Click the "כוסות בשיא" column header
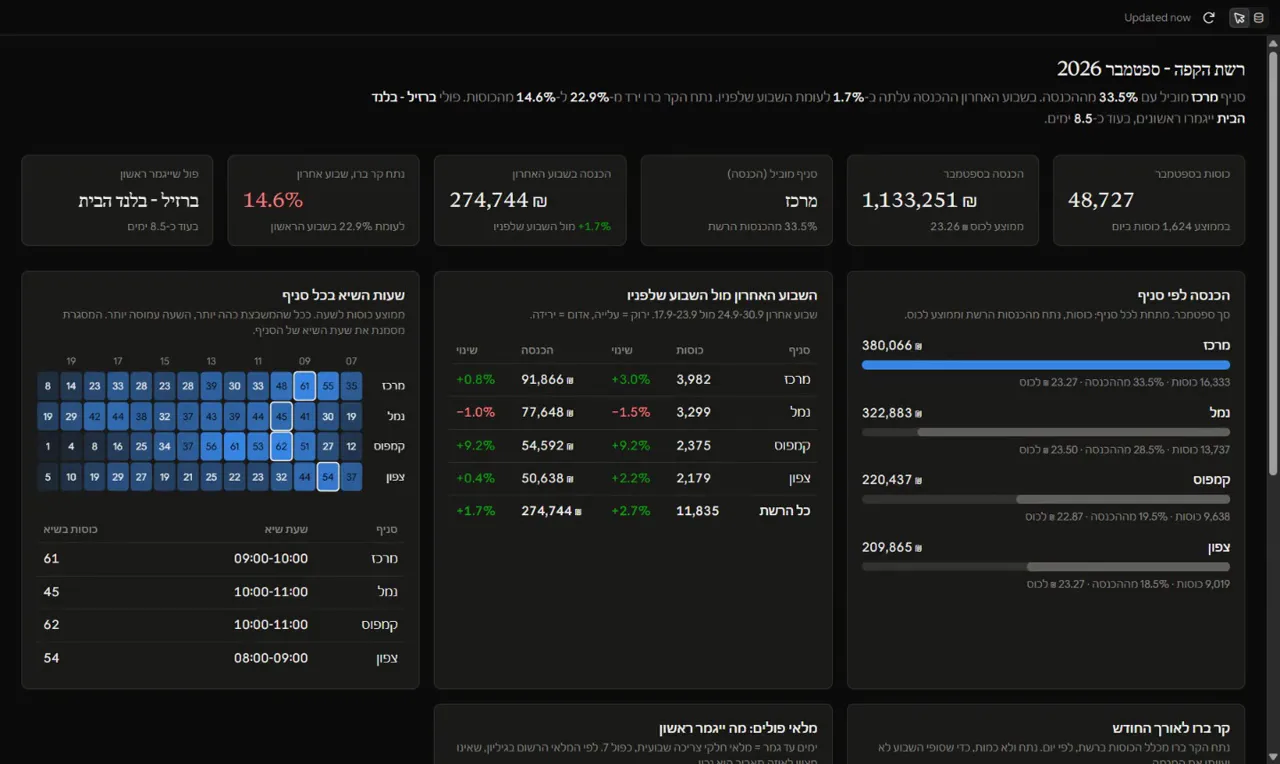1280x764 pixels. pos(70,529)
